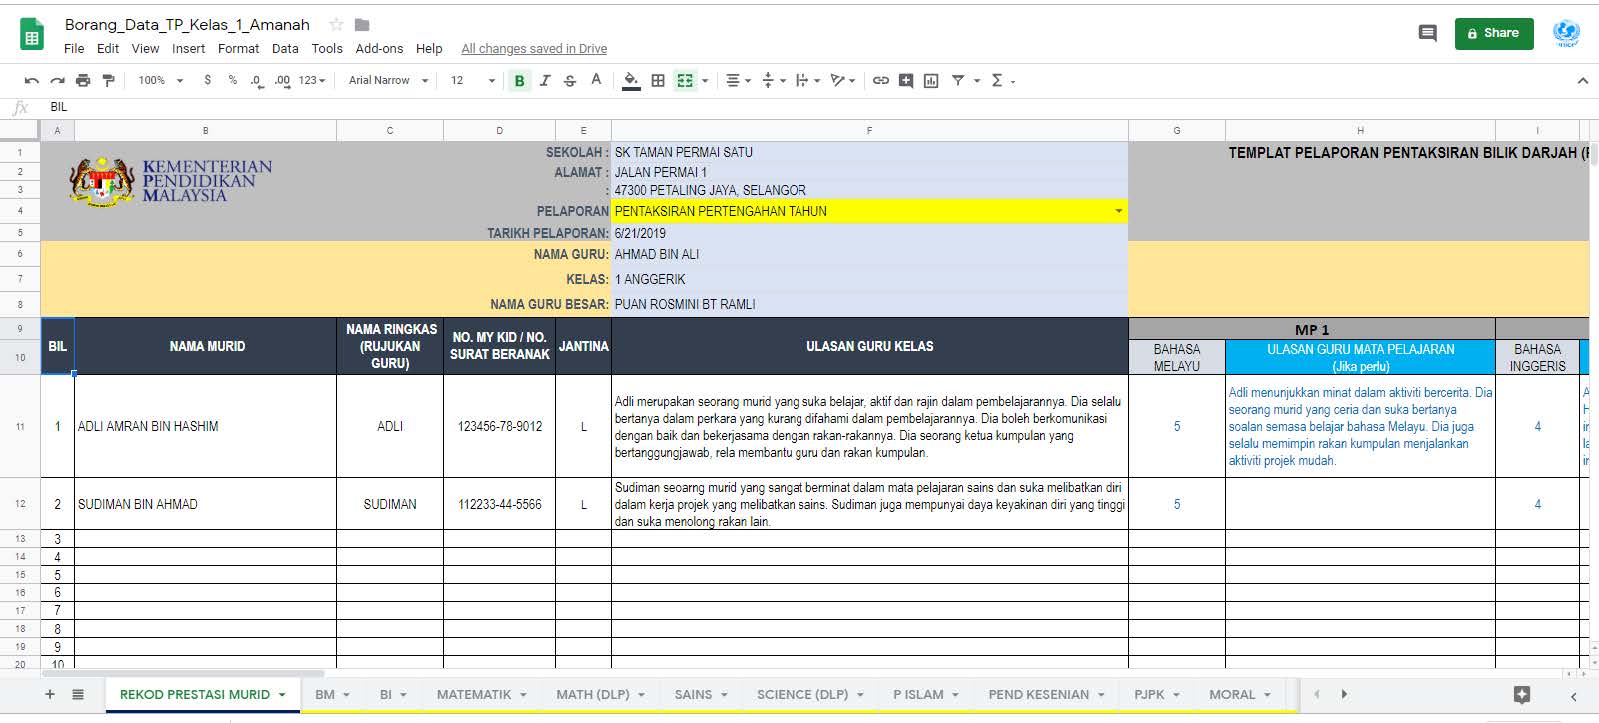Toggle italic formatting
This screenshot has height=723, width=1599.
[x=545, y=81]
